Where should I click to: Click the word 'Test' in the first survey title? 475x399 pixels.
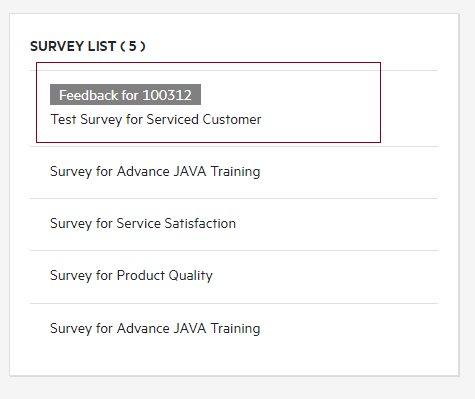(63, 120)
